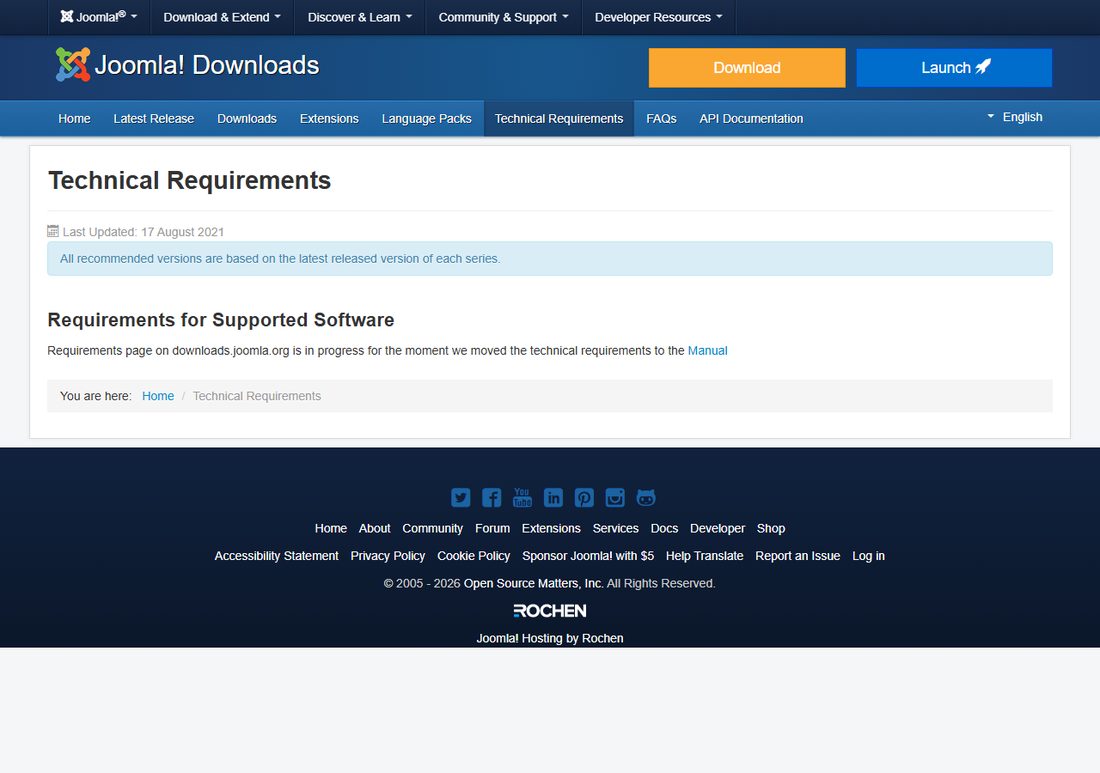Open Language Packs nav item
This screenshot has height=773, width=1100.
427,119
